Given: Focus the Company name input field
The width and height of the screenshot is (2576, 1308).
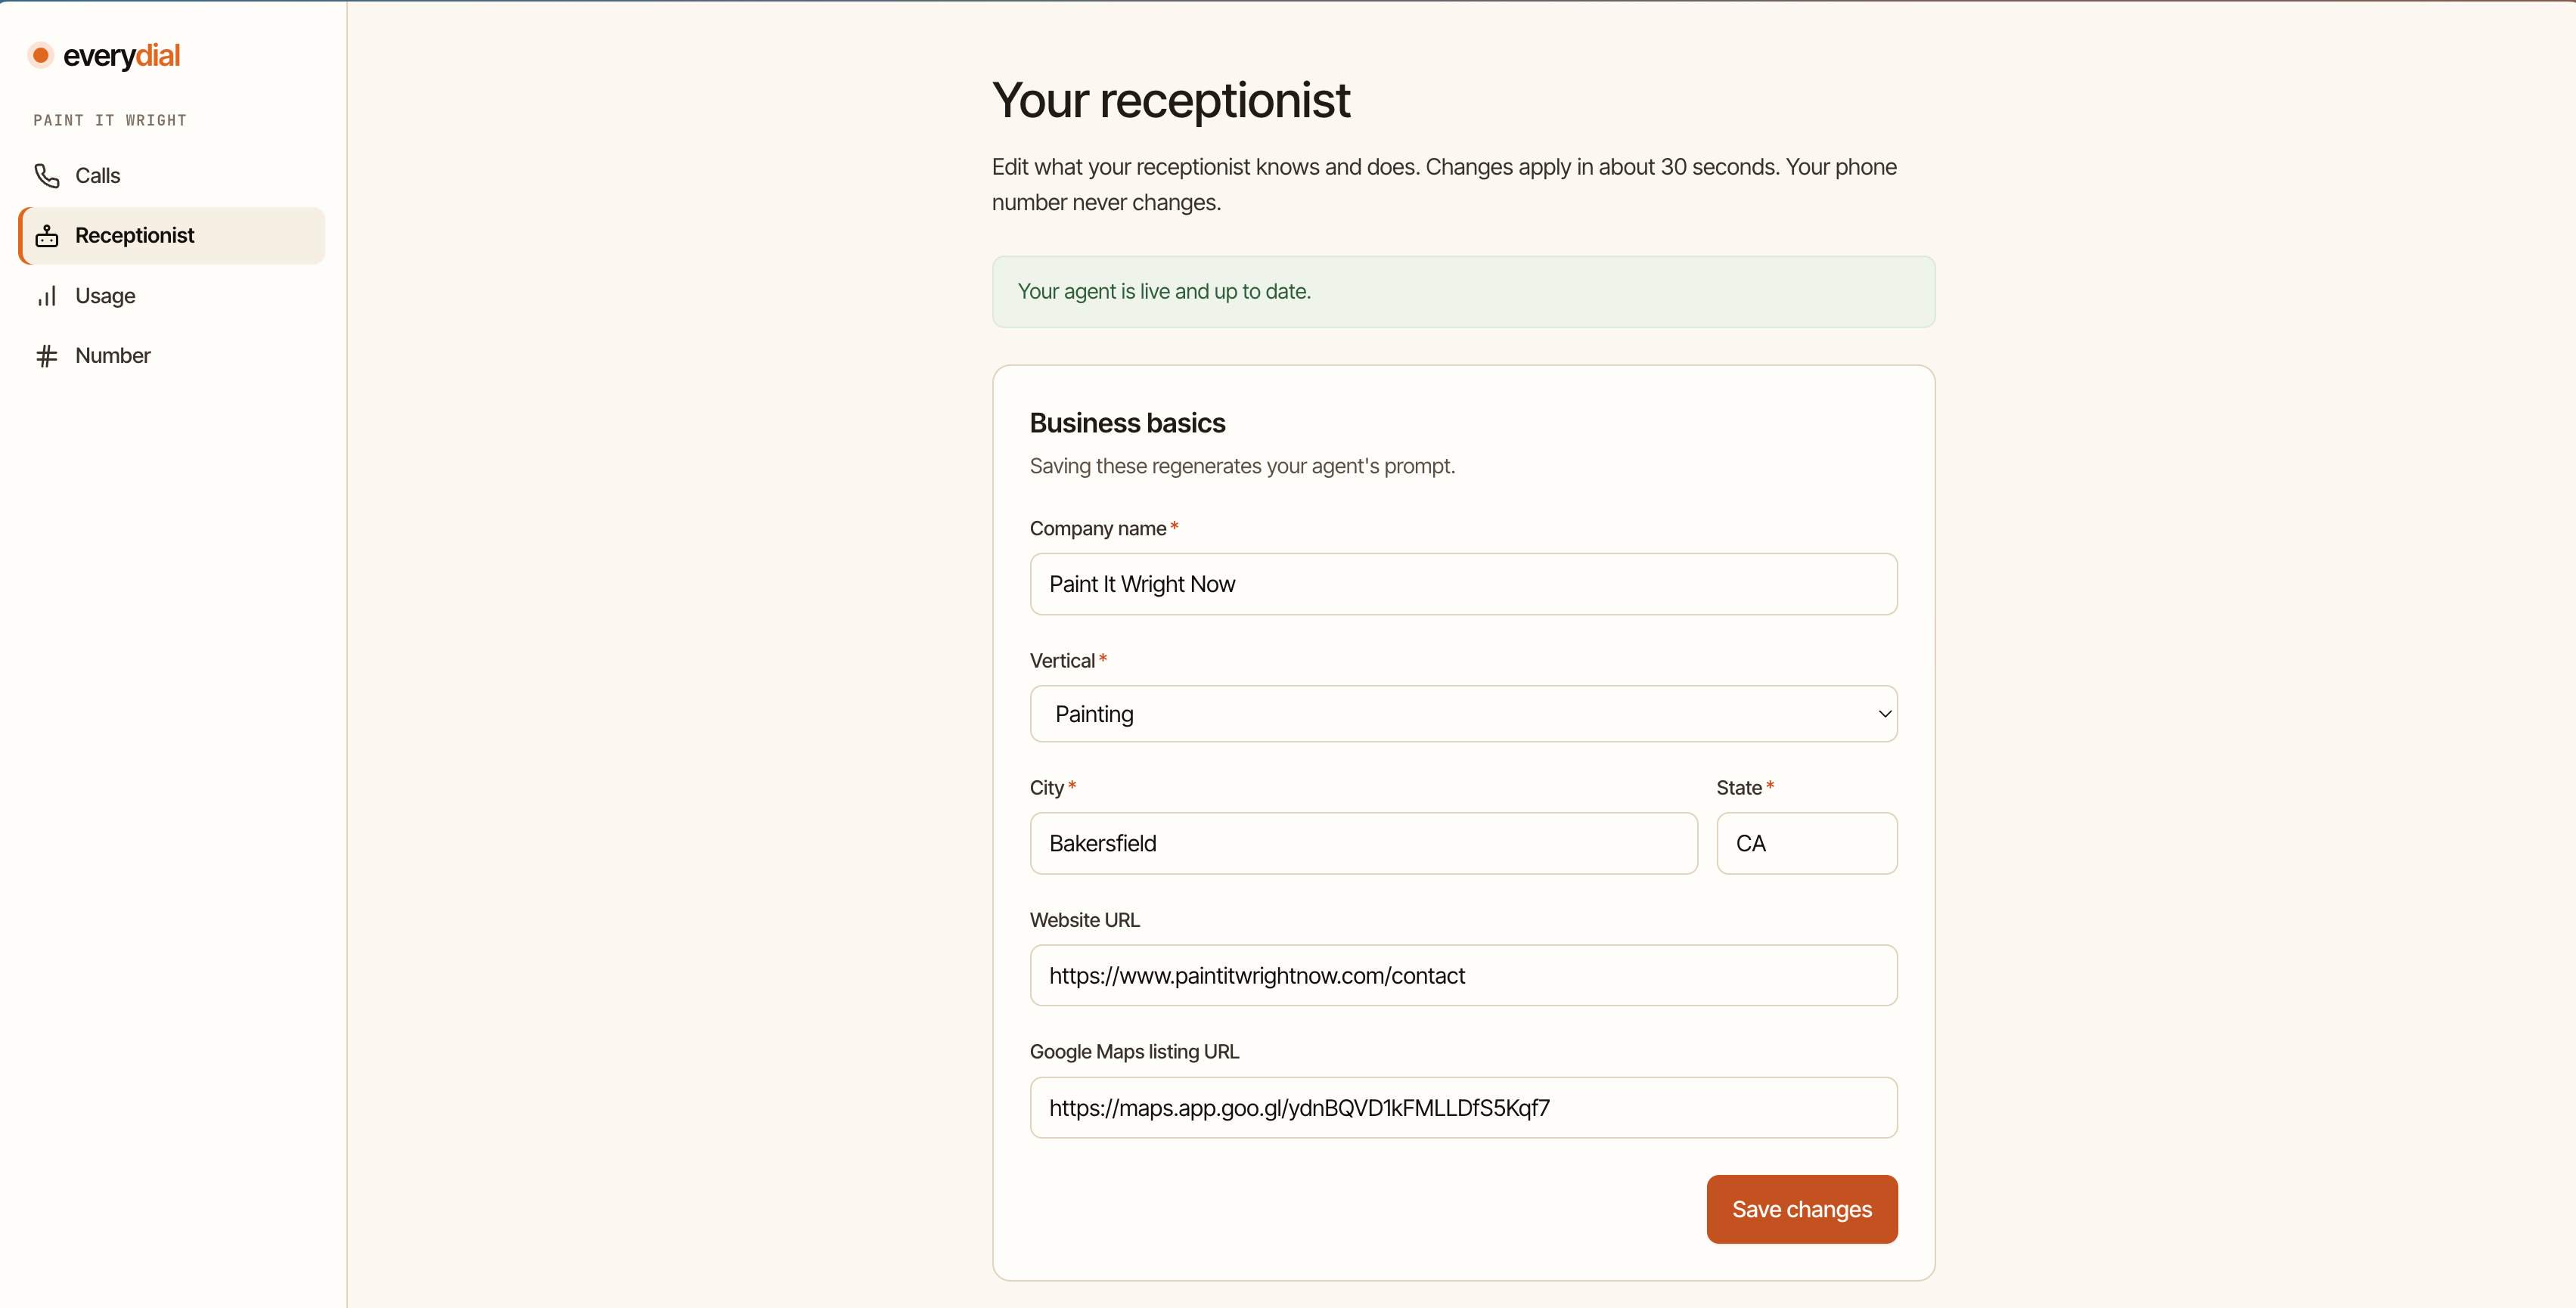Looking at the screenshot, I should coord(1463,584).
